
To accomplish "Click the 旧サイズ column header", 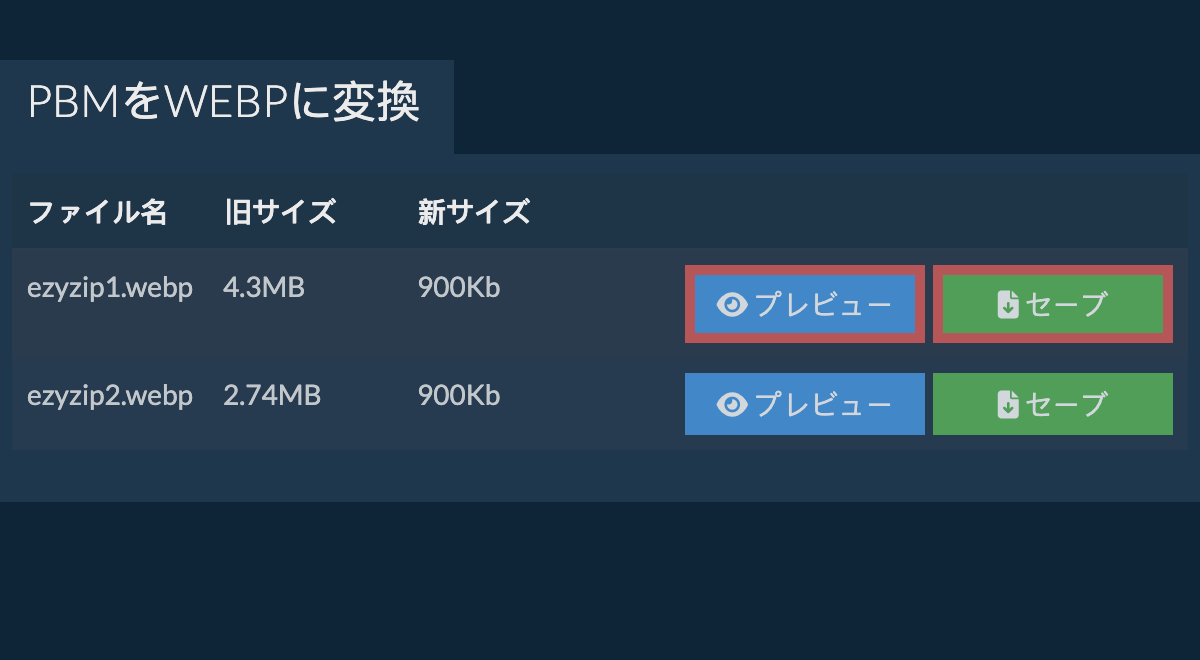I will point(279,213).
